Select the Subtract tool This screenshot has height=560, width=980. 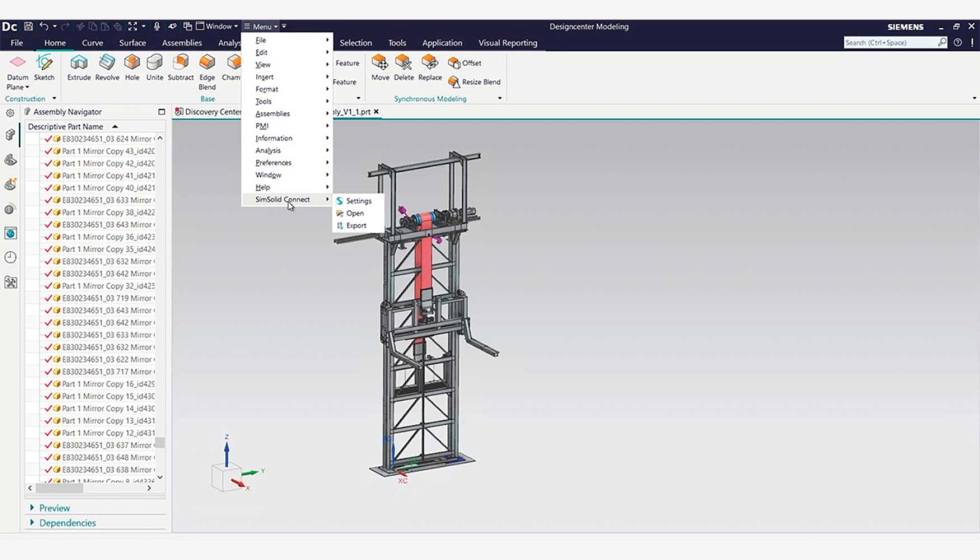pyautogui.click(x=181, y=68)
